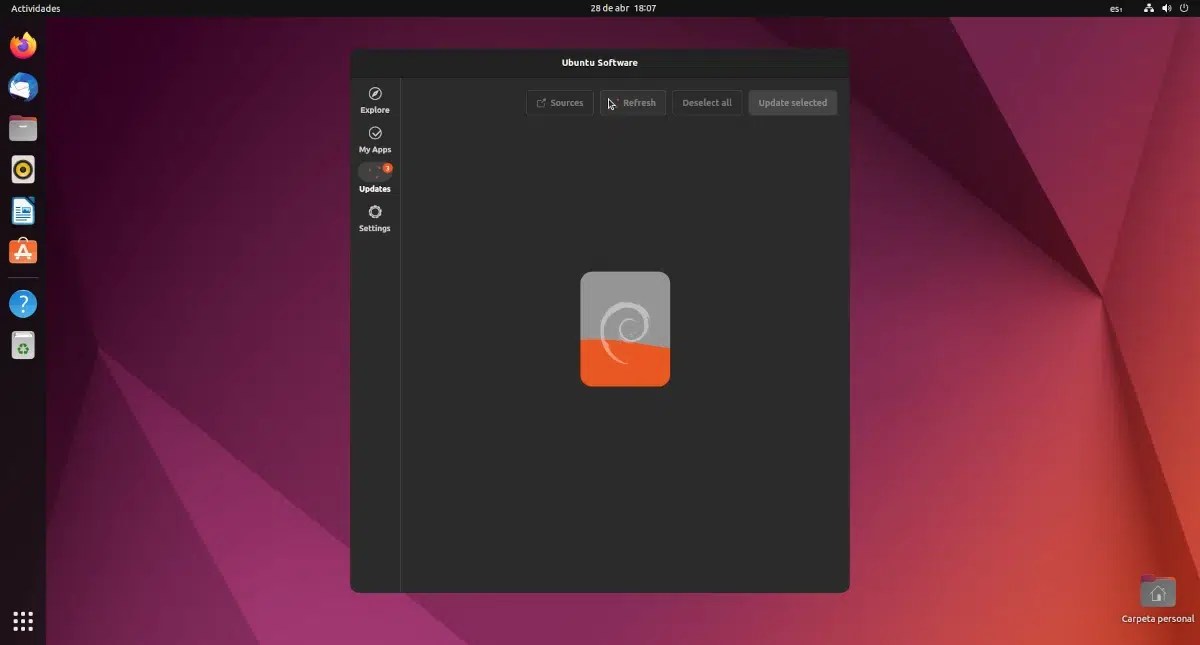Open Files manager from the dock

tap(23, 128)
